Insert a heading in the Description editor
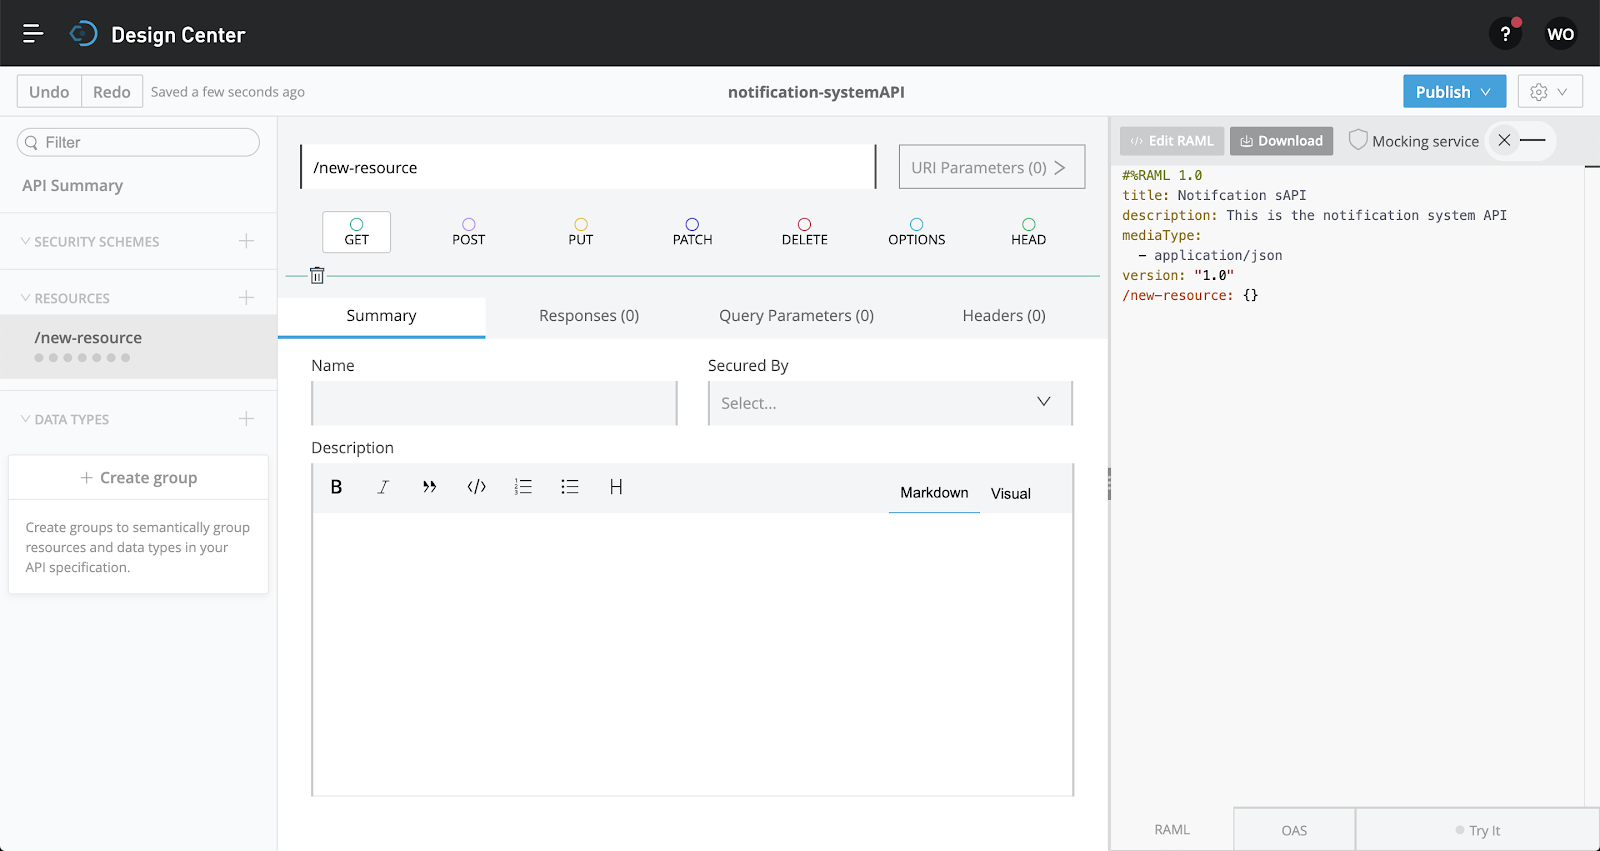 pyautogui.click(x=616, y=487)
